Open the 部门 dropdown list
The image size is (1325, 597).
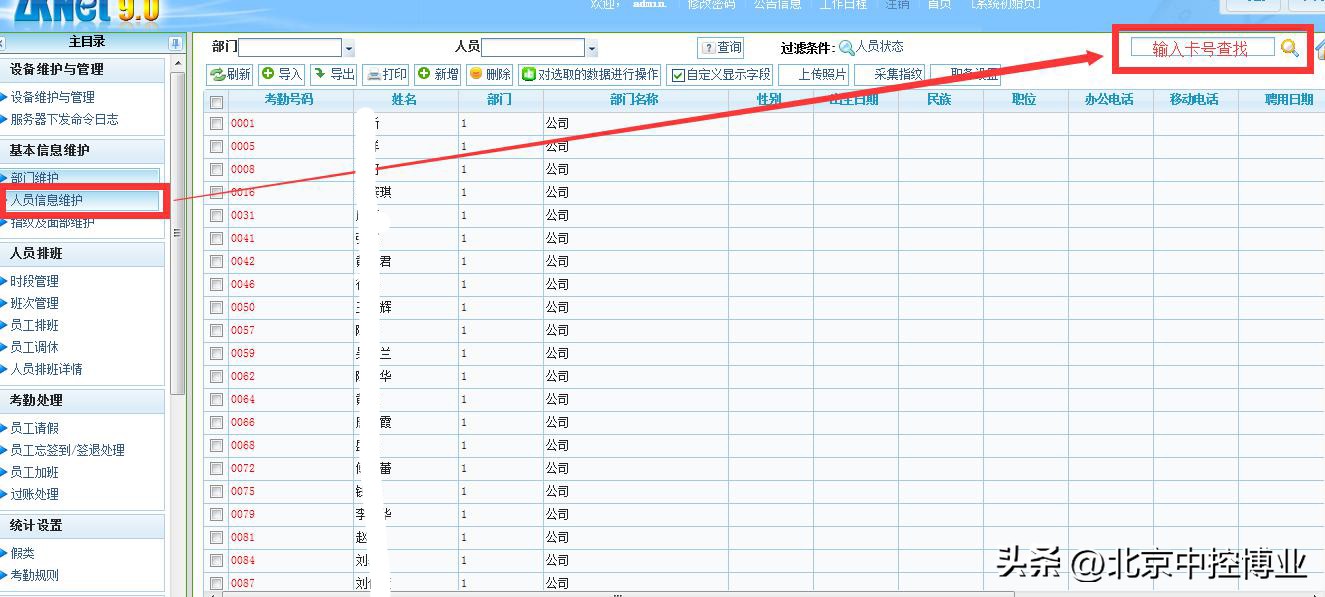(x=347, y=46)
